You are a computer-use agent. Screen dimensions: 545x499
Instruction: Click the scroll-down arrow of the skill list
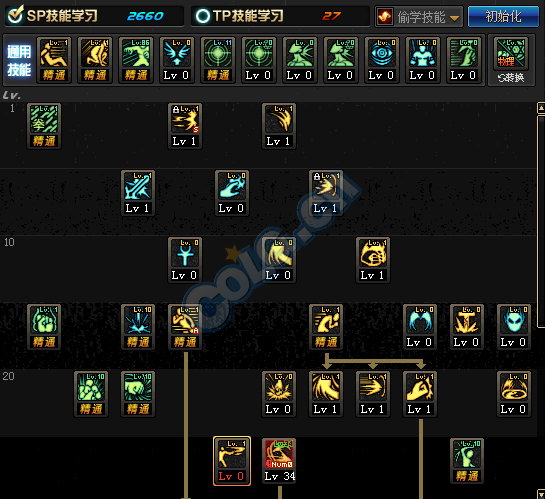coord(541,494)
